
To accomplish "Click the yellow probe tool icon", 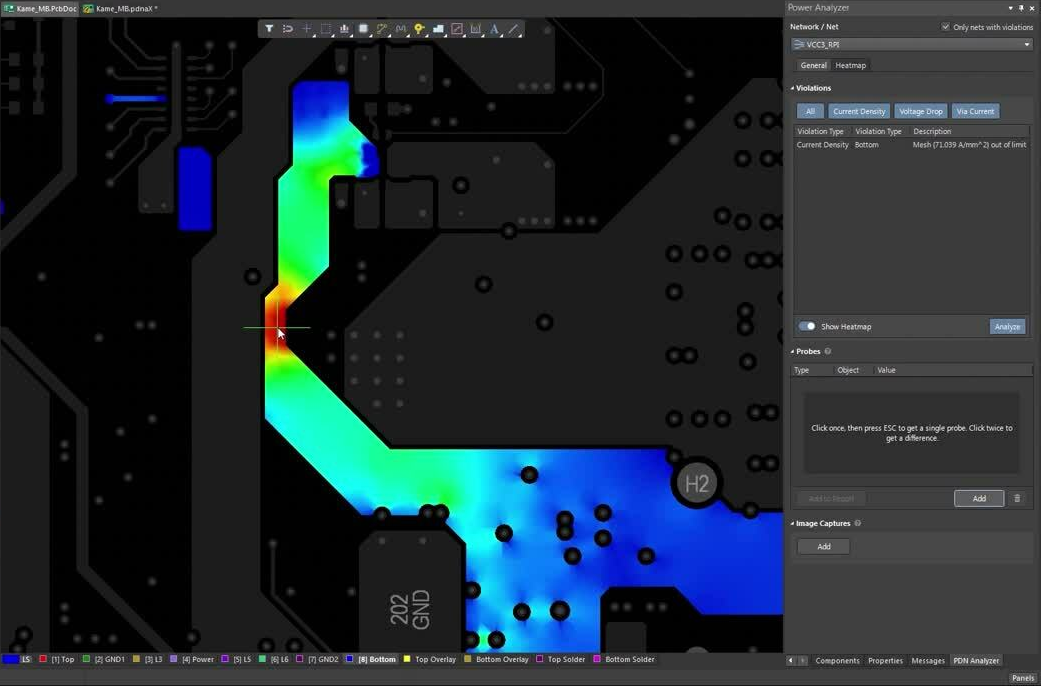I will tap(418, 28).
